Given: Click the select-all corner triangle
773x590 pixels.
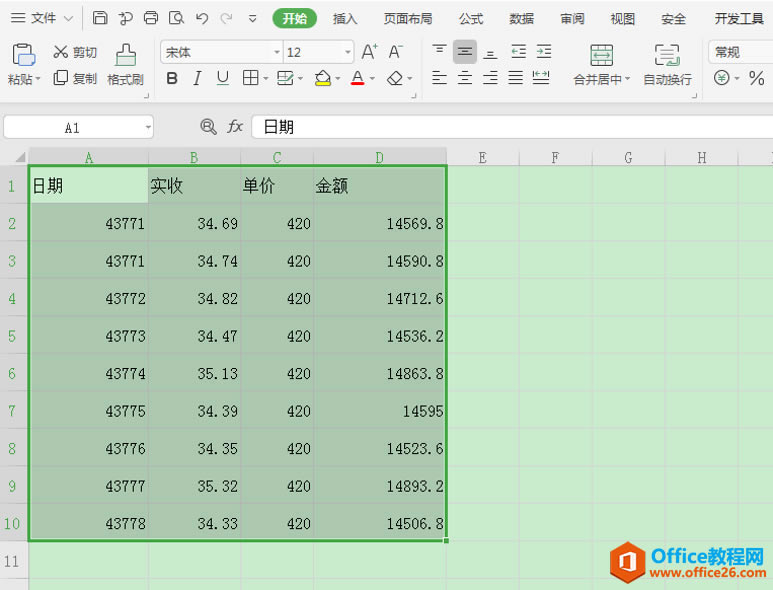Looking at the screenshot, I should [x=19, y=157].
